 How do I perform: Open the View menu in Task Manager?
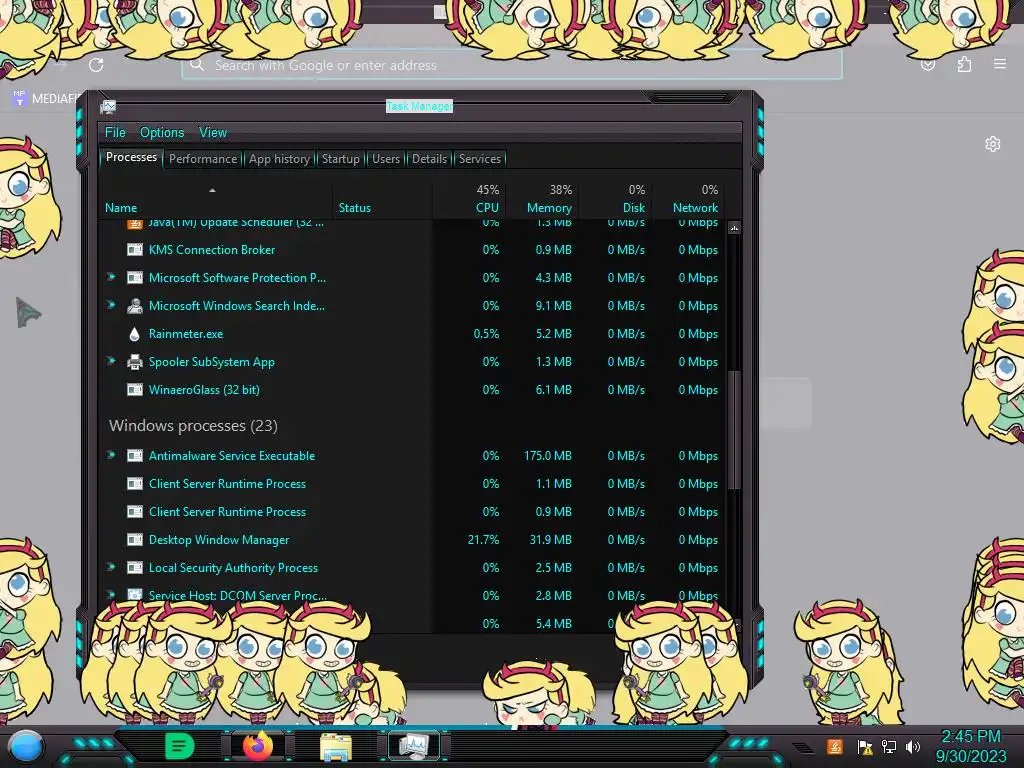[x=213, y=133]
